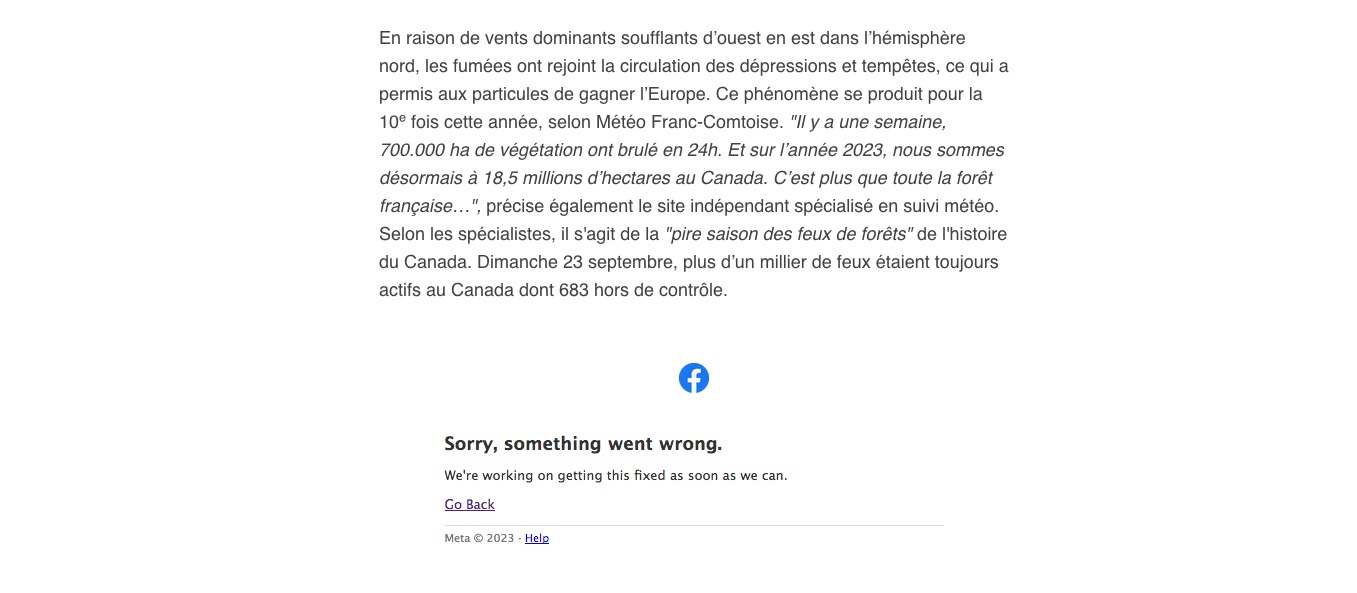Screen dimensions: 1357x593
Task: Click the 'Sorry, something went wrong.' heading
Action: 583,443
